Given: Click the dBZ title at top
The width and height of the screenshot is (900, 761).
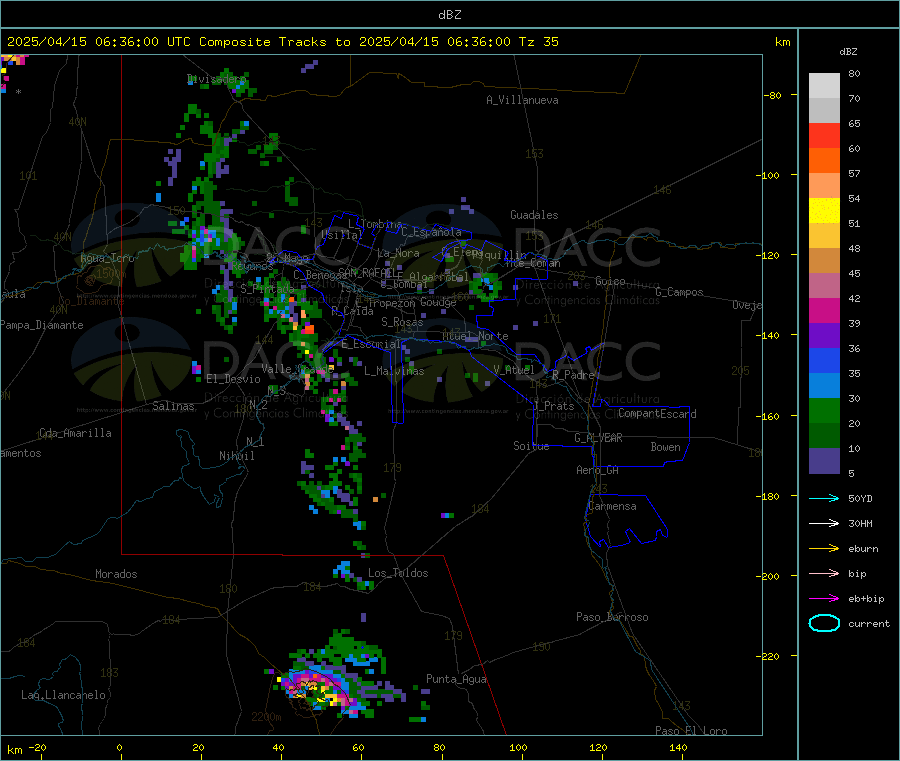Looking at the screenshot, I should (x=449, y=15).
